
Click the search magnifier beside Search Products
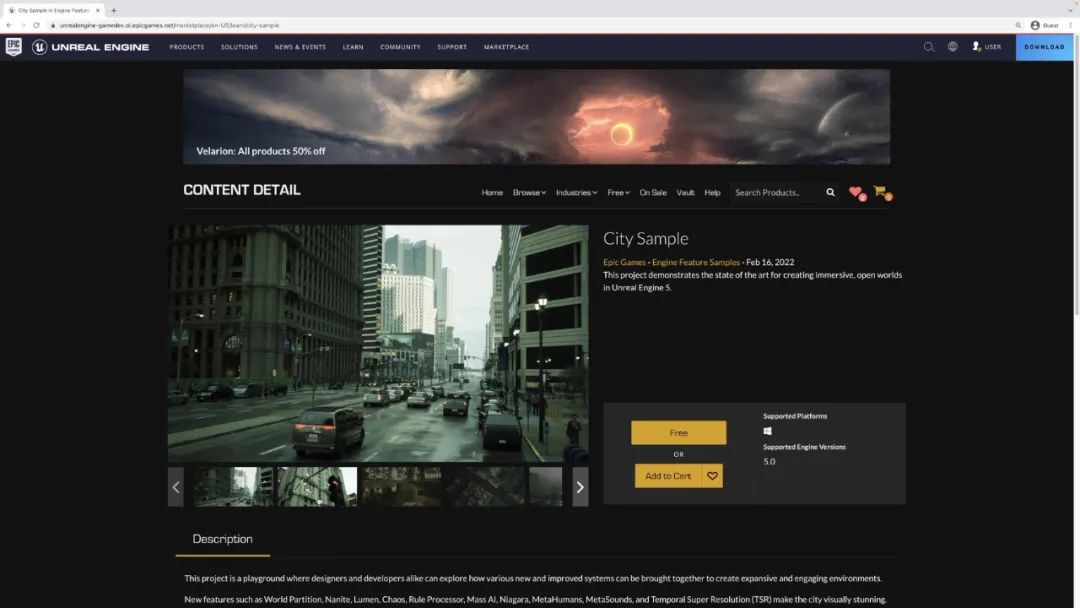[x=830, y=192]
